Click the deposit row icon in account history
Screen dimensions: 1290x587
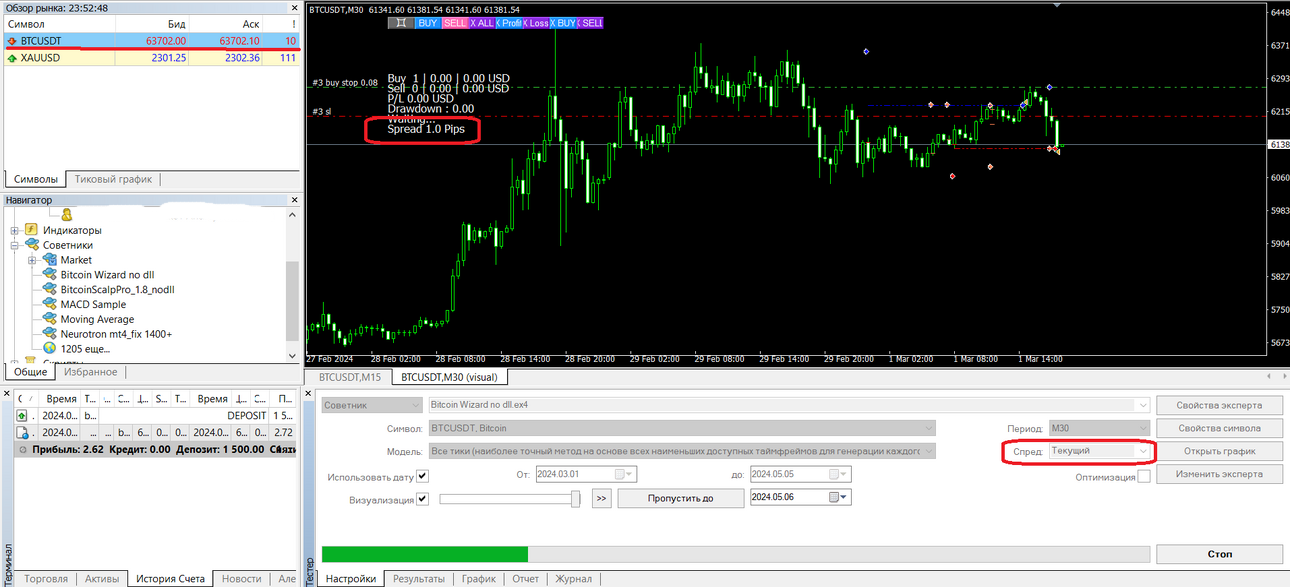[x=23, y=415]
